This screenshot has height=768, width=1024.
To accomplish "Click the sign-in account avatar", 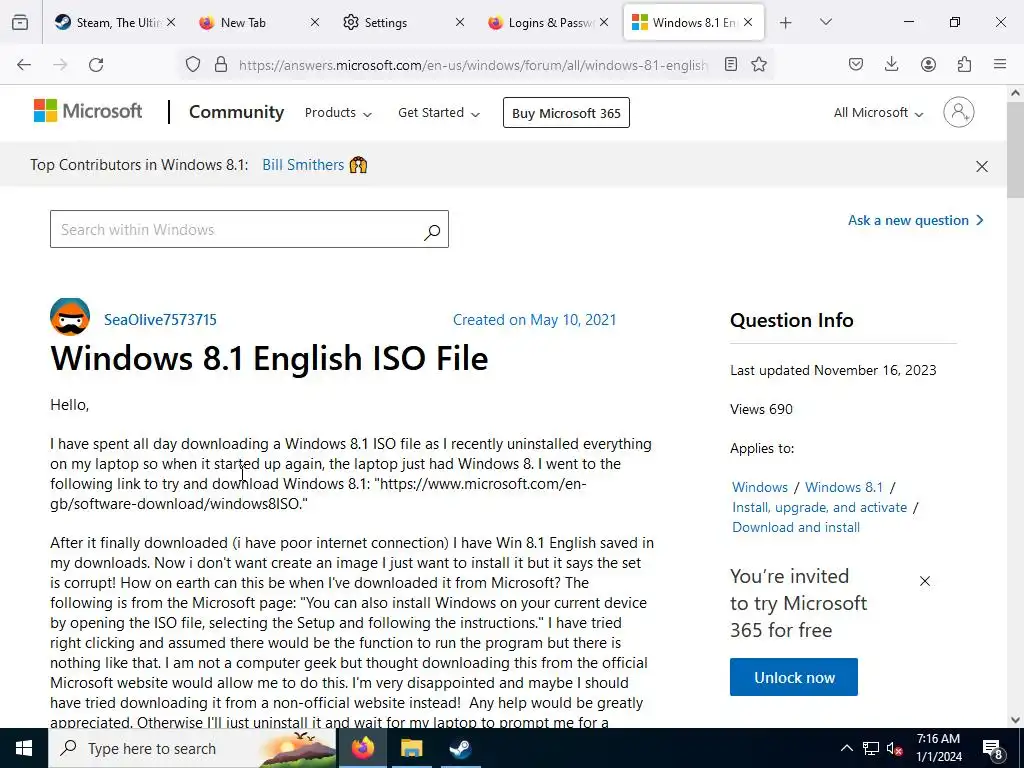I will [x=958, y=112].
